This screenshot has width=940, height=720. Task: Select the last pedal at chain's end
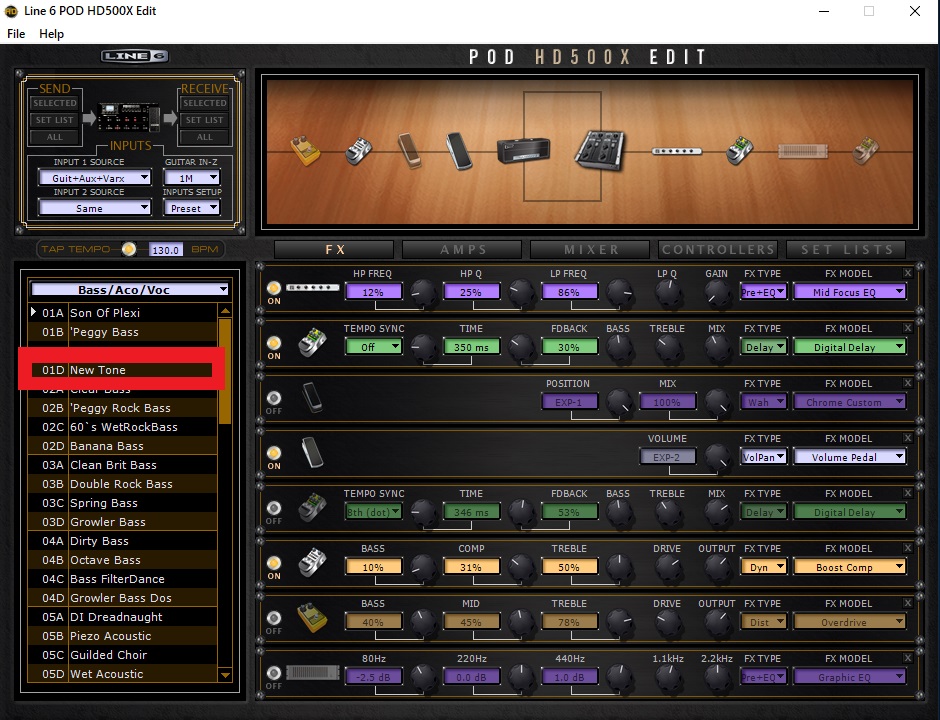click(x=866, y=150)
